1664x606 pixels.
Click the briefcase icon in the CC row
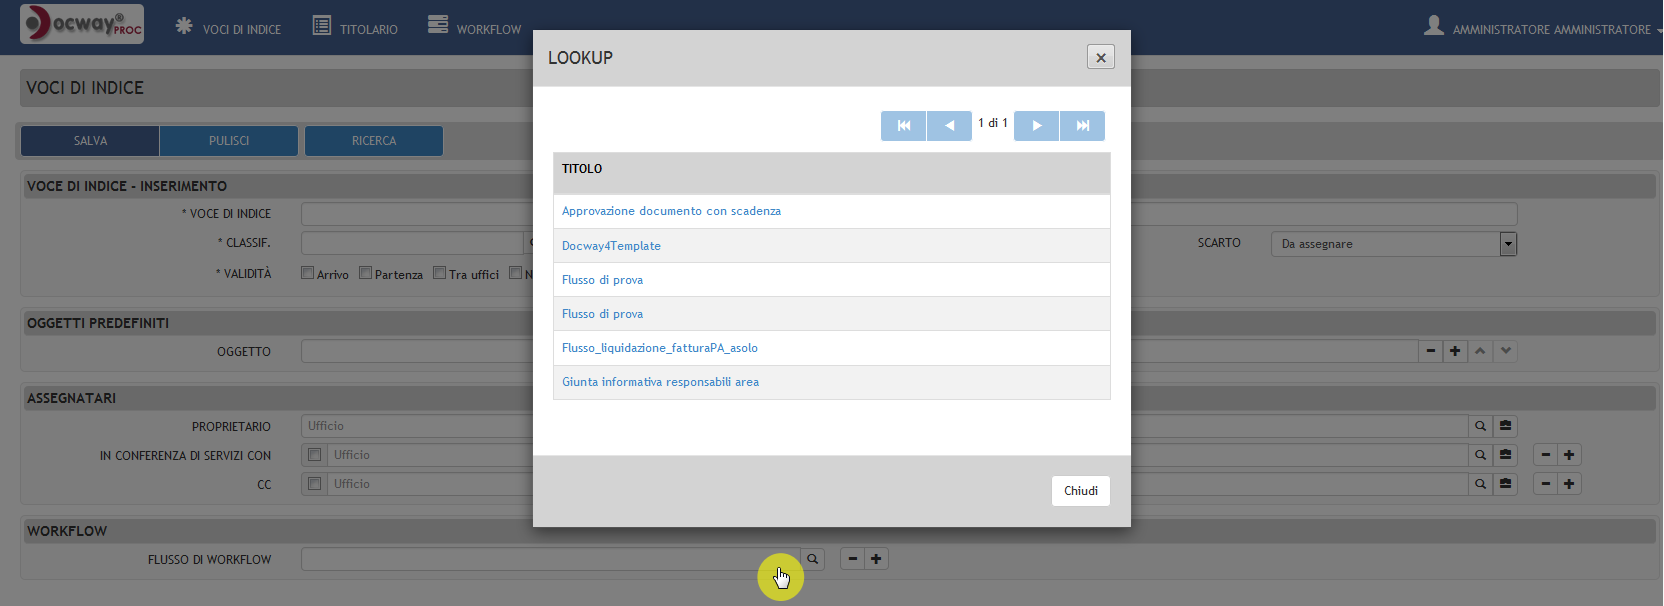(x=1505, y=484)
